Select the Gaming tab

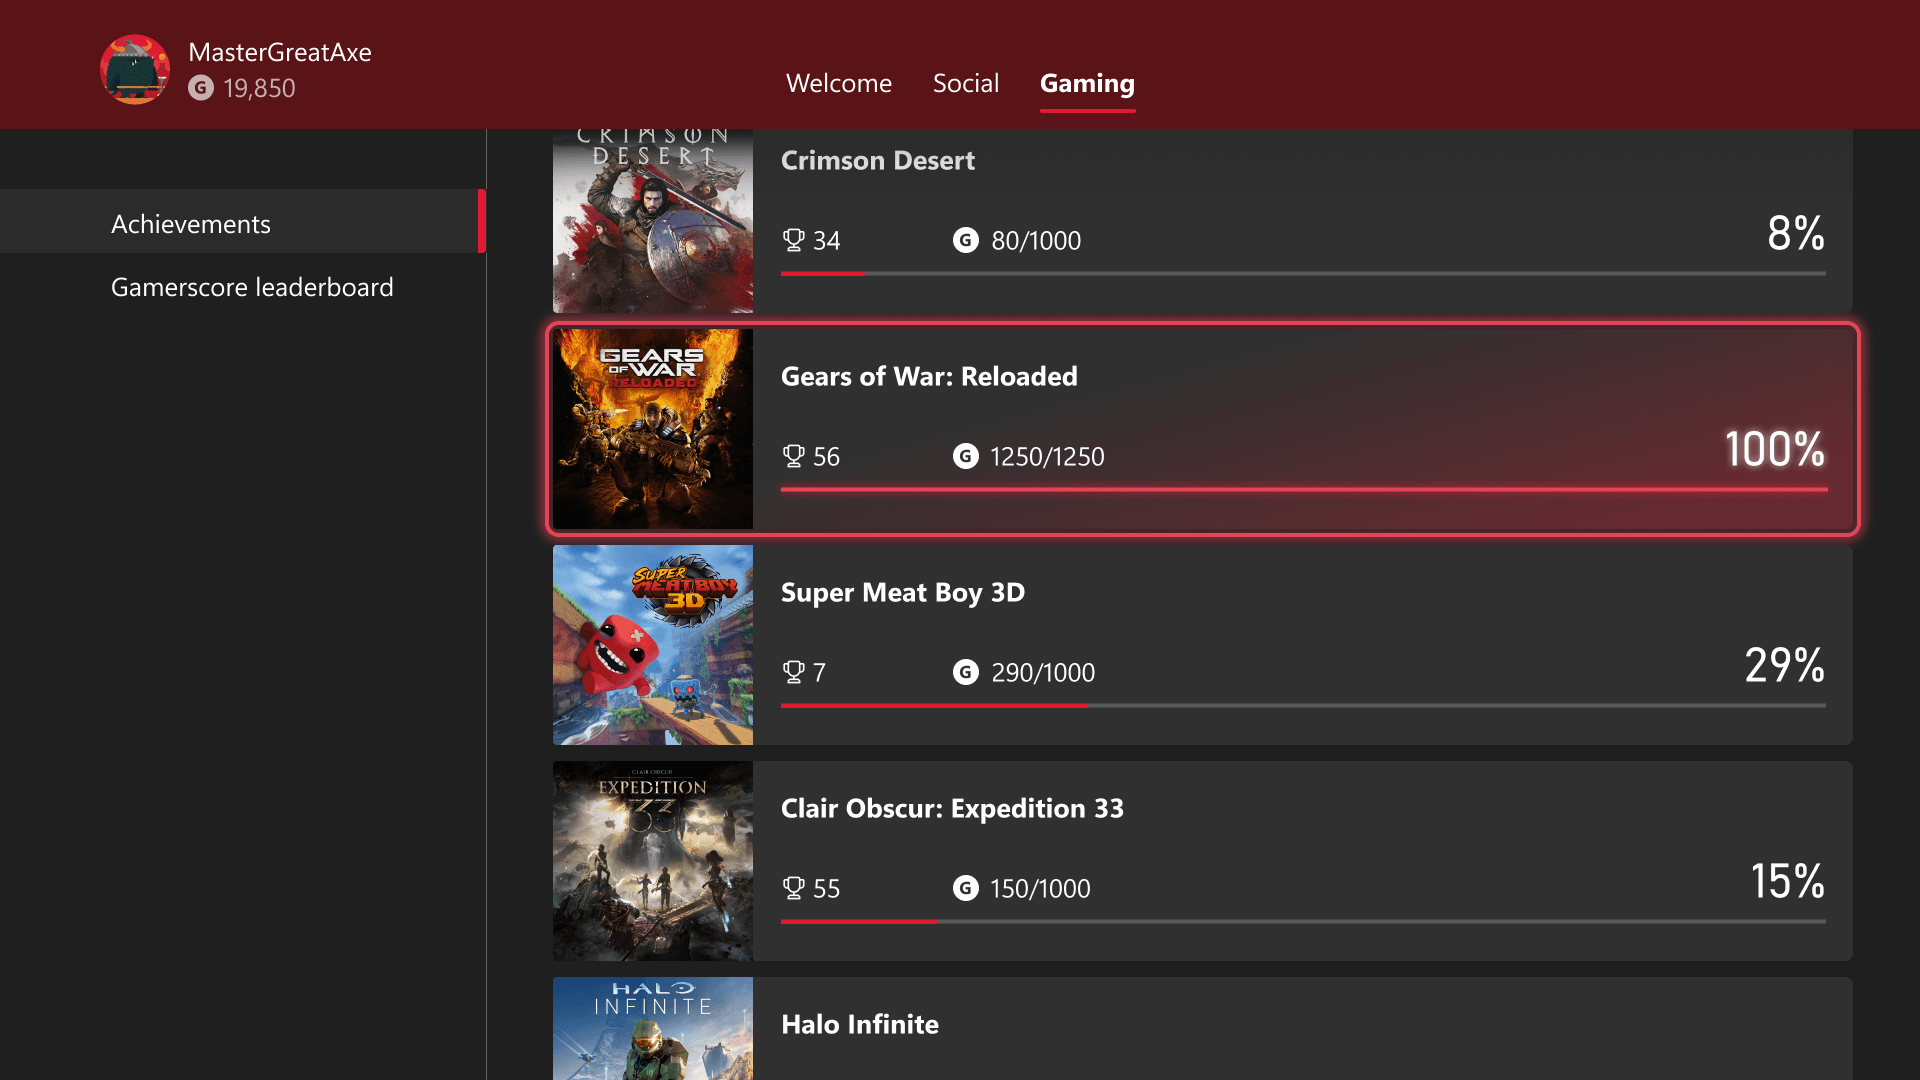coord(1087,83)
